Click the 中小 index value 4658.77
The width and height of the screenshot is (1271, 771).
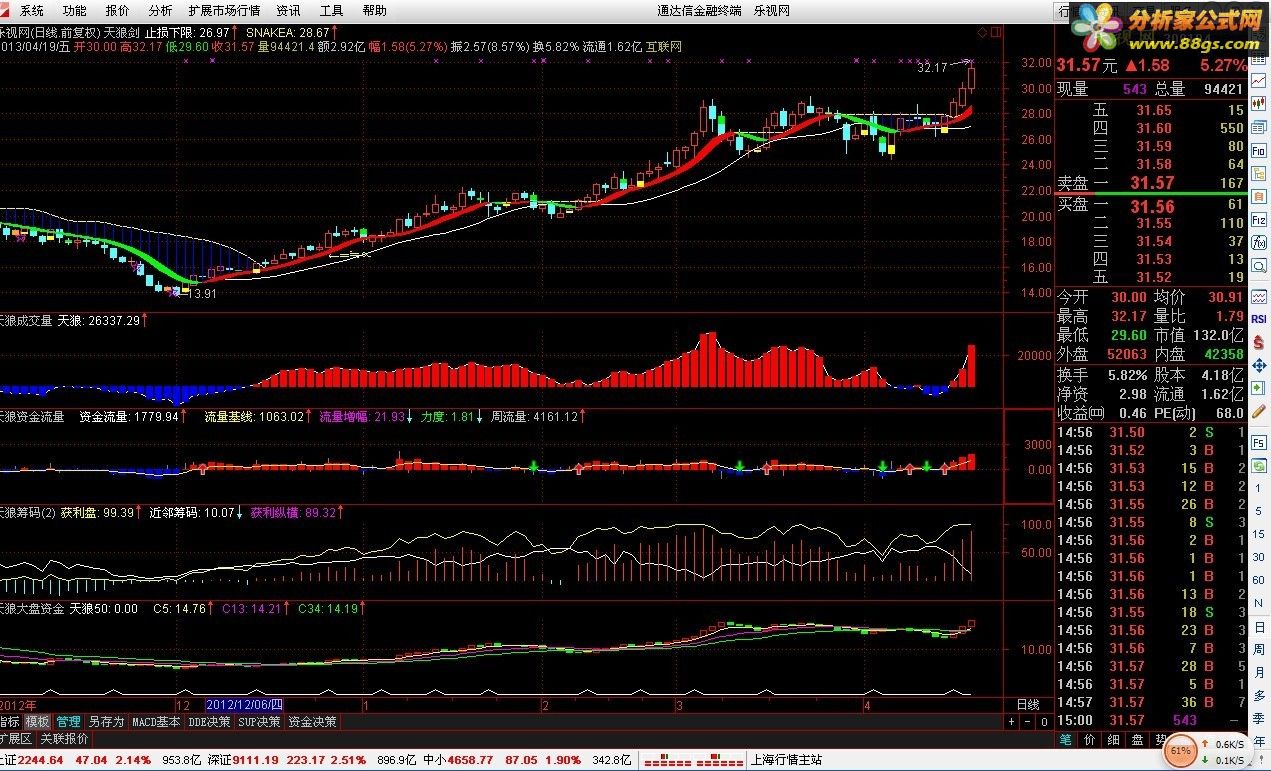point(470,760)
